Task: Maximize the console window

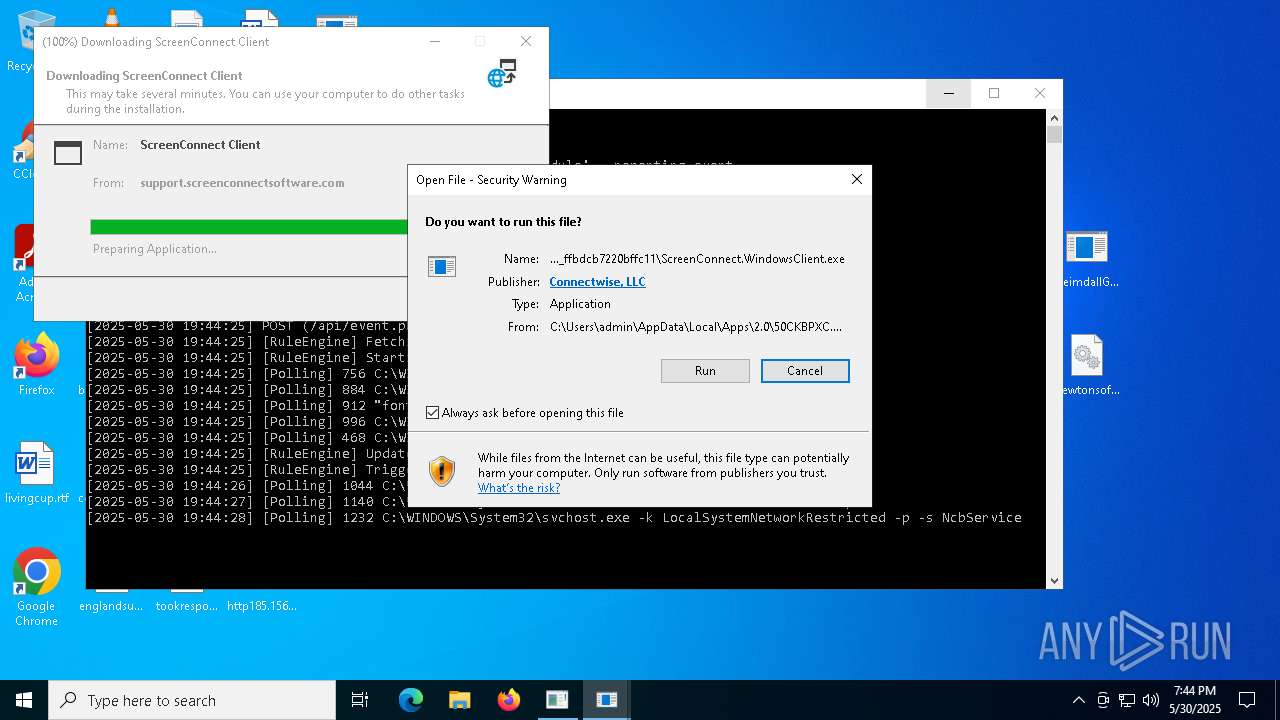Action: pyautogui.click(x=994, y=93)
